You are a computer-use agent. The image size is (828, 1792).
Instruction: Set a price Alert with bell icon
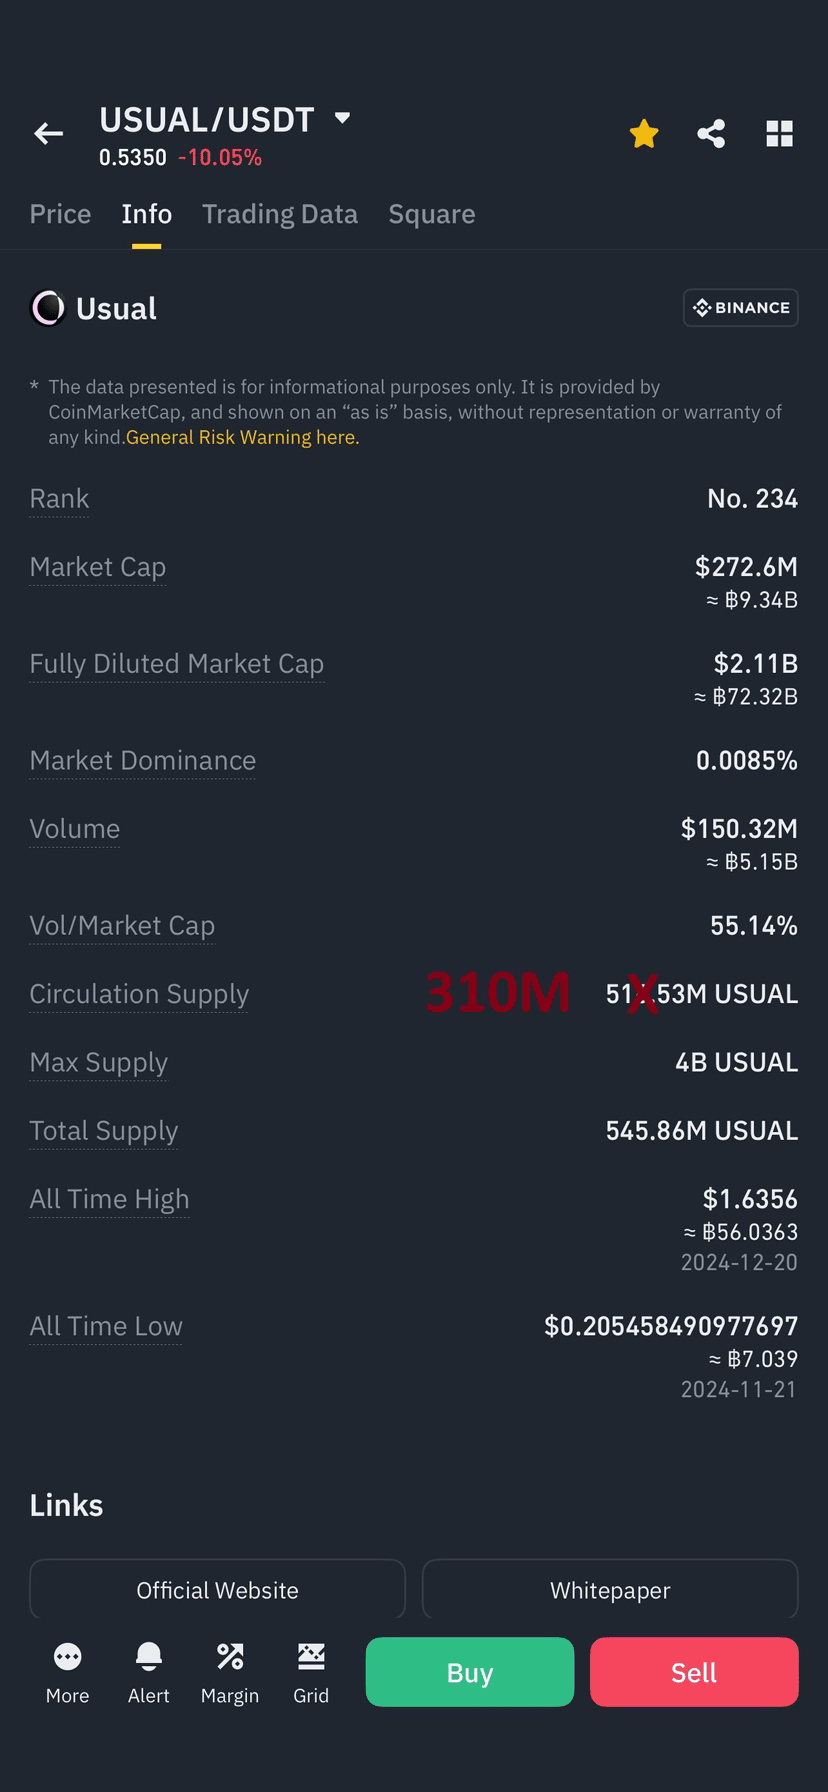click(148, 1673)
